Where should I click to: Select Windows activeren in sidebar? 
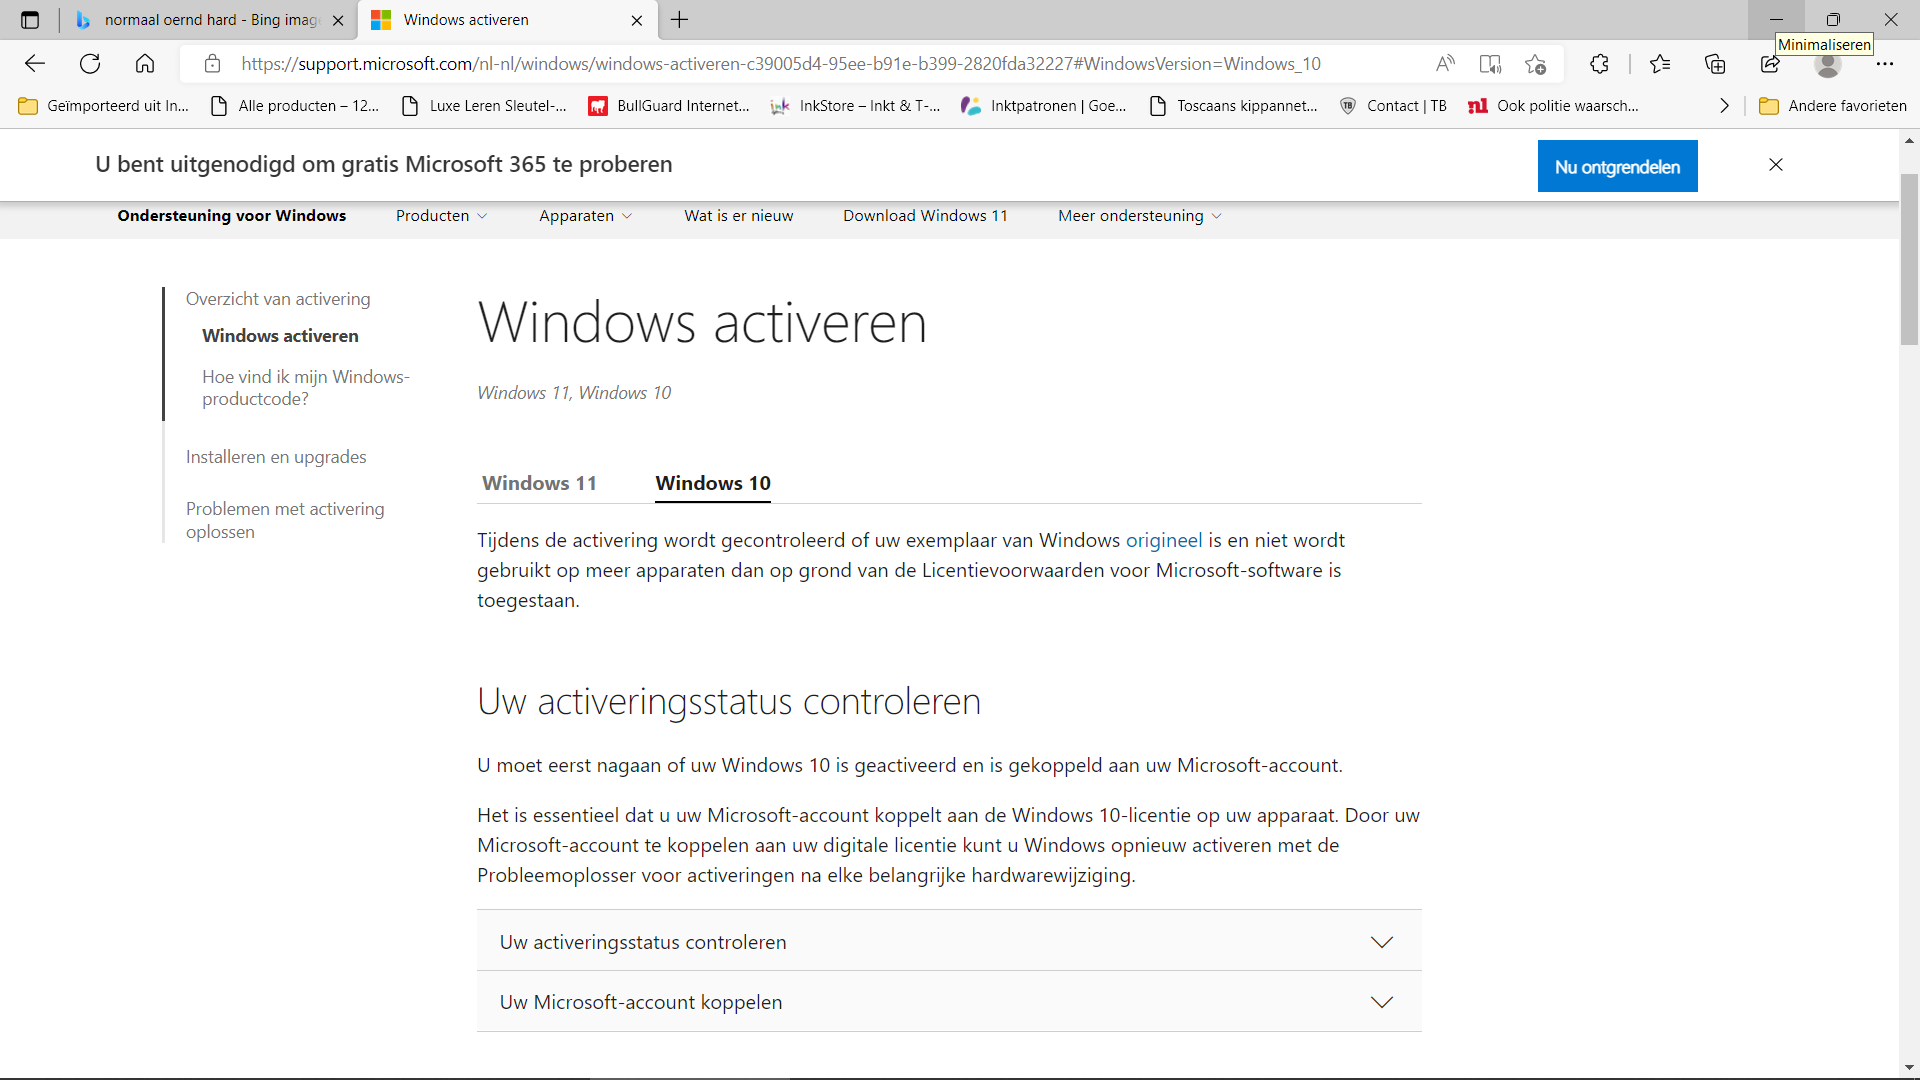[280, 336]
